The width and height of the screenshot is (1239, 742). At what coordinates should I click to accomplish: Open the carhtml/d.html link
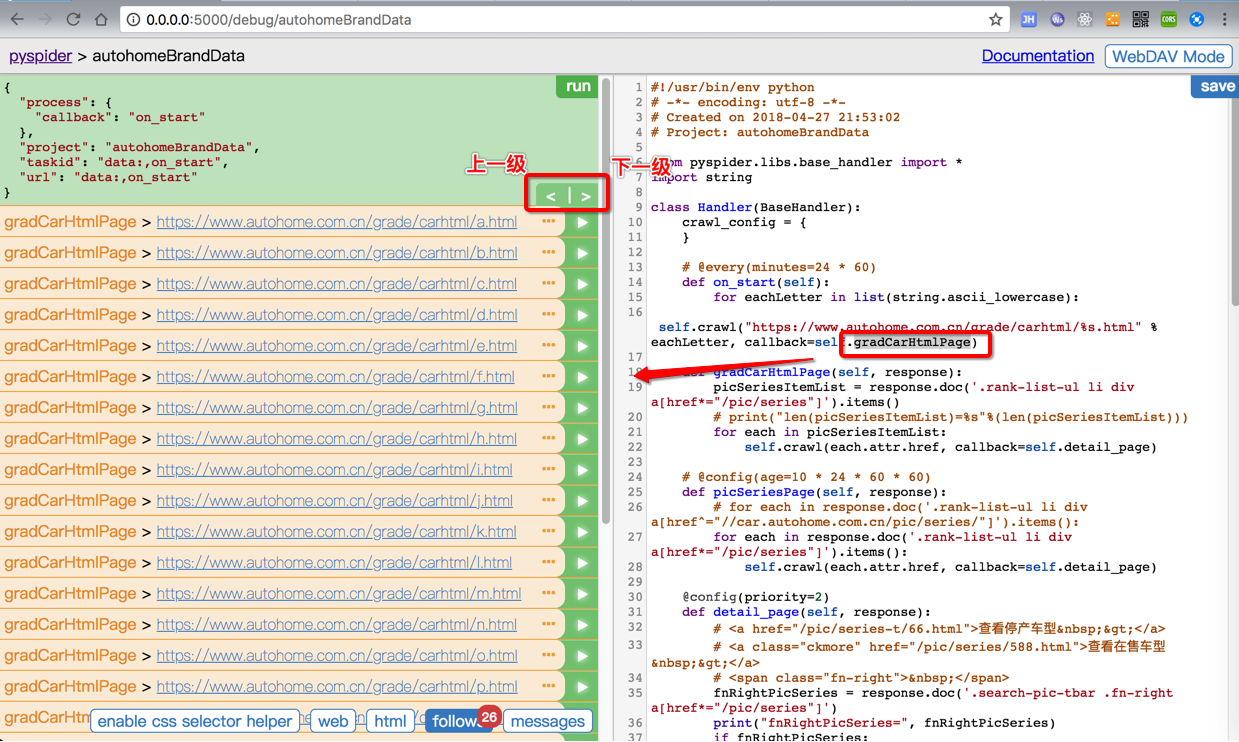(336, 315)
